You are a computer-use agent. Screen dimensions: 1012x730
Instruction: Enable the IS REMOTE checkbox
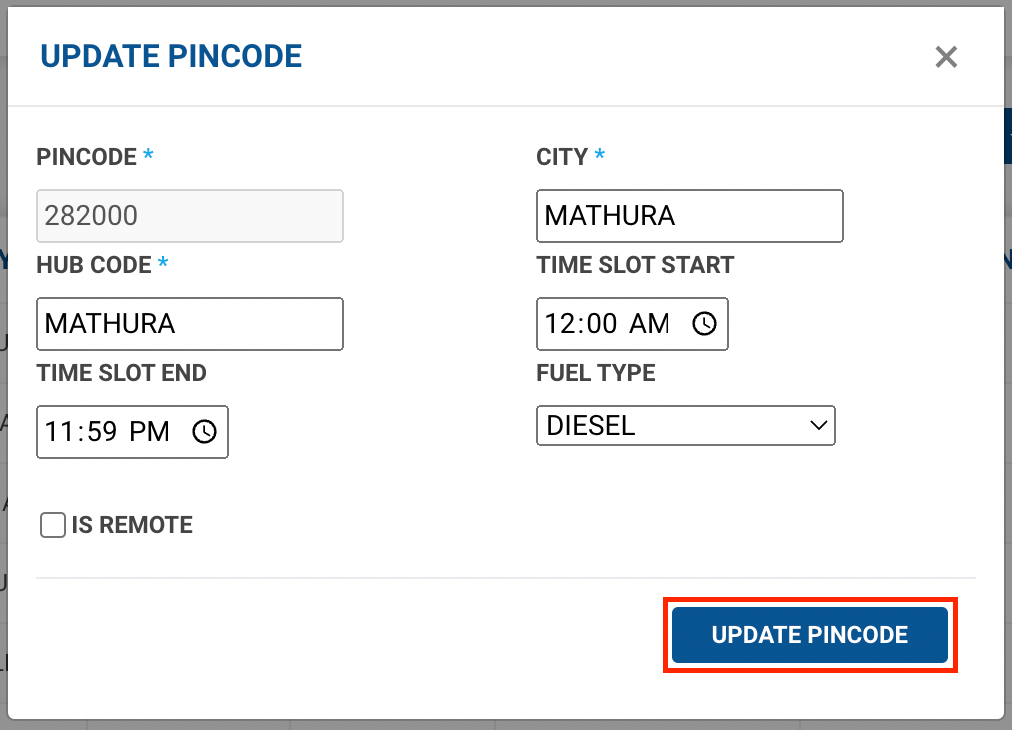(53, 525)
